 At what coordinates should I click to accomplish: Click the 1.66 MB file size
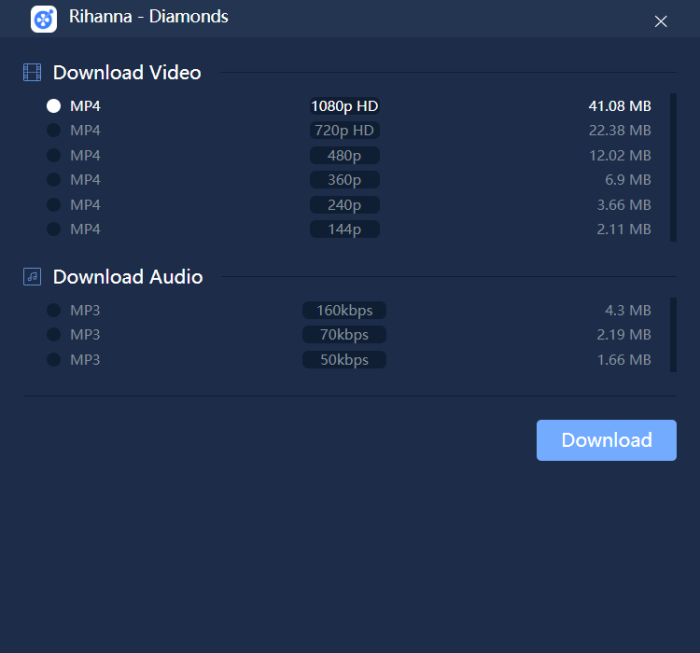click(624, 359)
